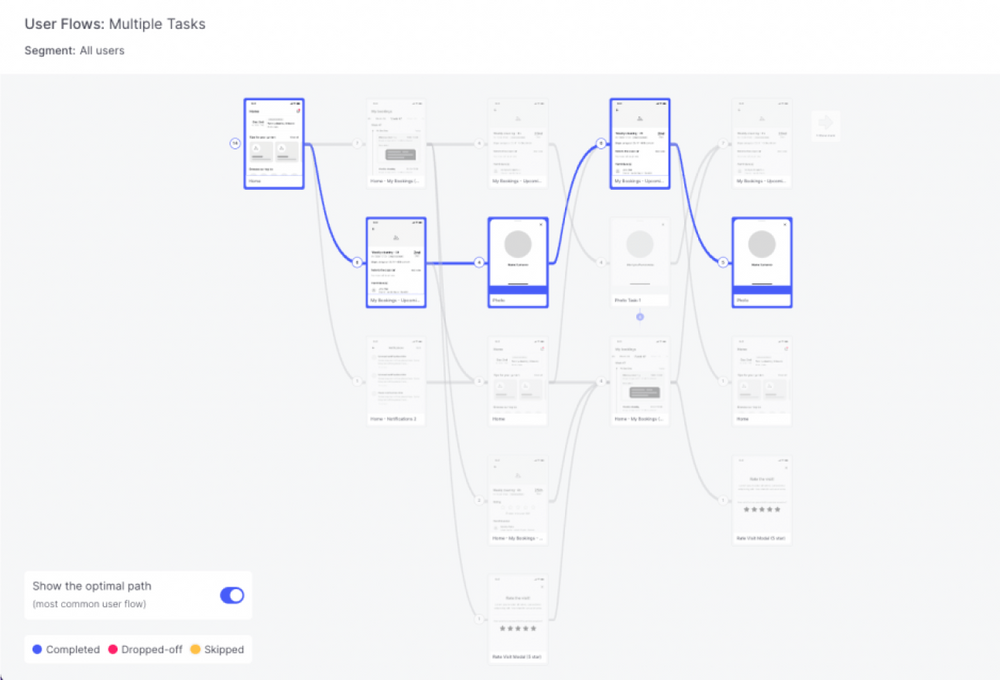The image size is (1000, 680).
Task: Select the highlighted Photo screen in third column
Action: coord(518,257)
